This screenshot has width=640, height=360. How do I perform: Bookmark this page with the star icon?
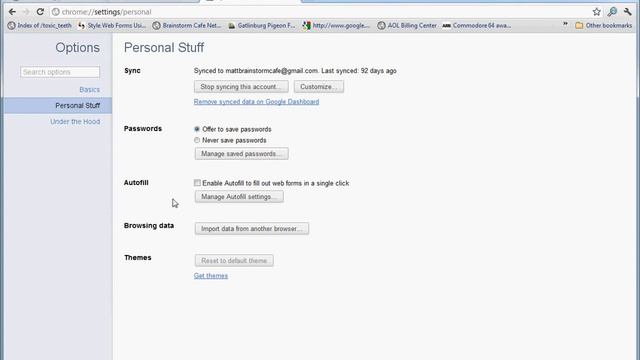596,12
